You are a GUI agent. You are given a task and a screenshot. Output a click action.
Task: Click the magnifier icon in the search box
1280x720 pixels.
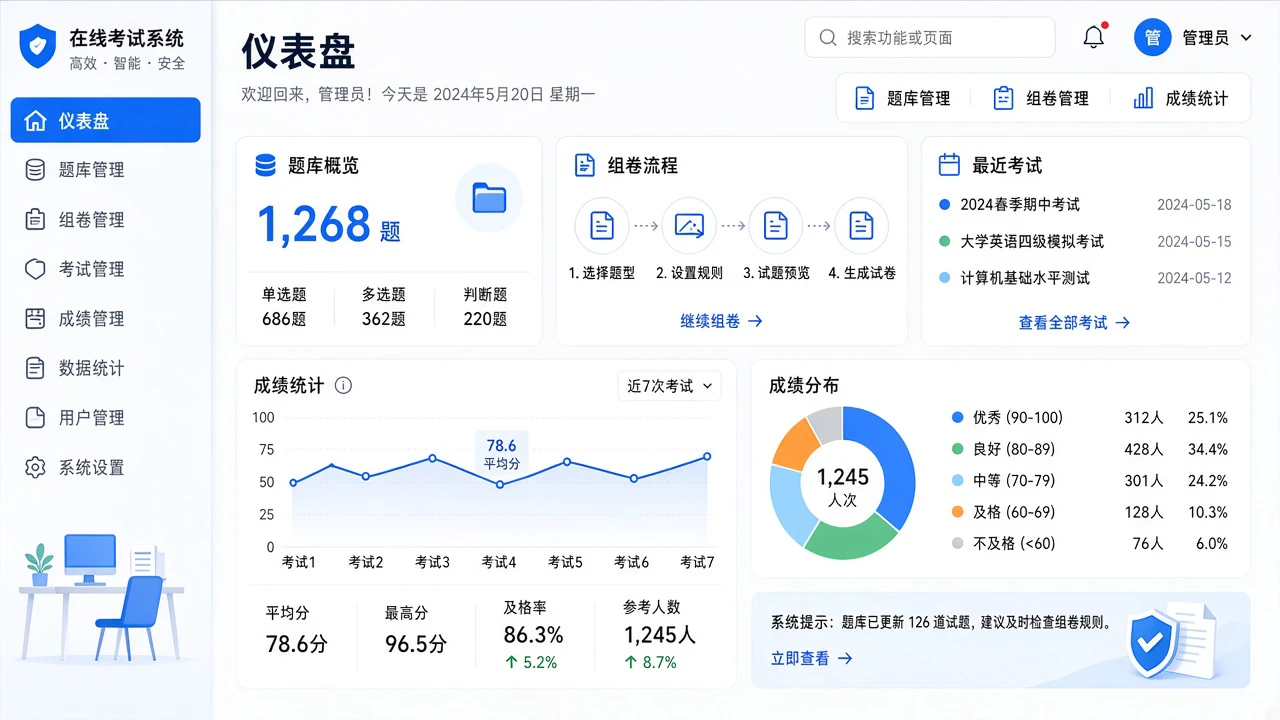[x=828, y=38]
